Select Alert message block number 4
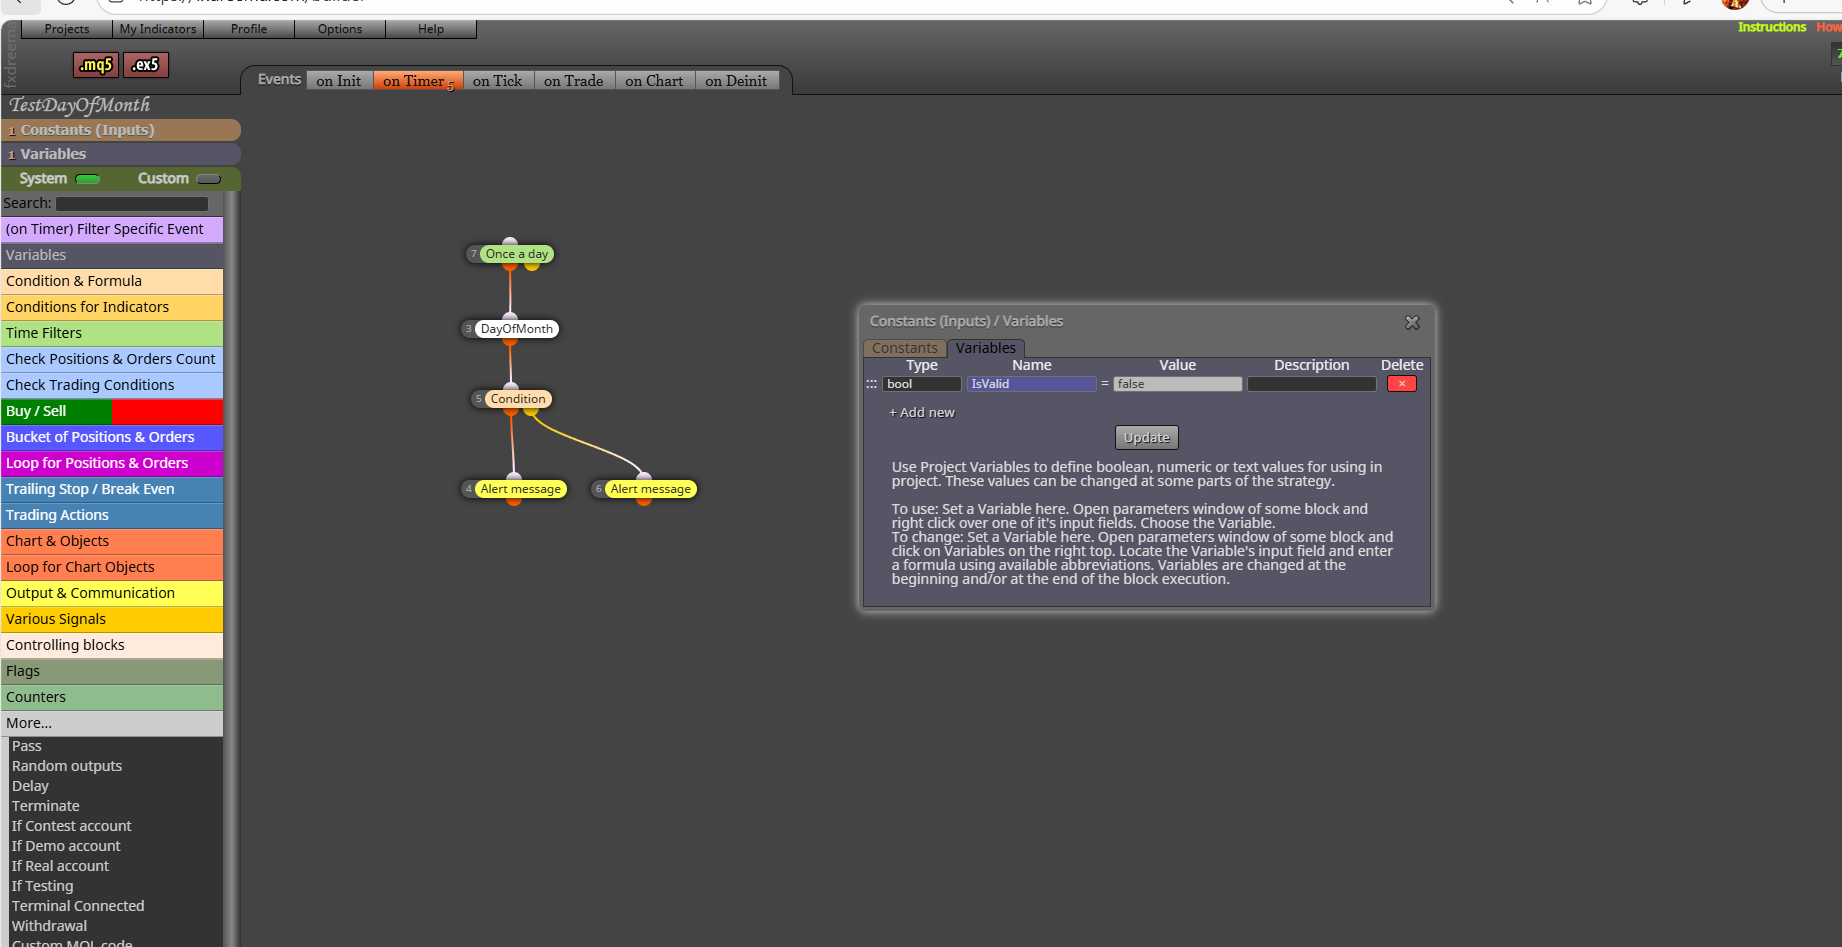The width and height of the screenshot is (1842, 947). click(x=520, y=489)
